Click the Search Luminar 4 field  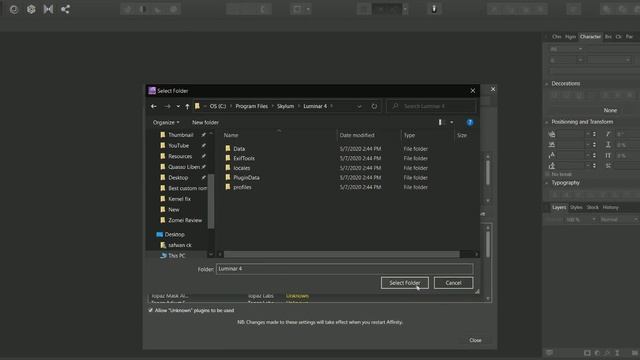(x=431, y=106)
